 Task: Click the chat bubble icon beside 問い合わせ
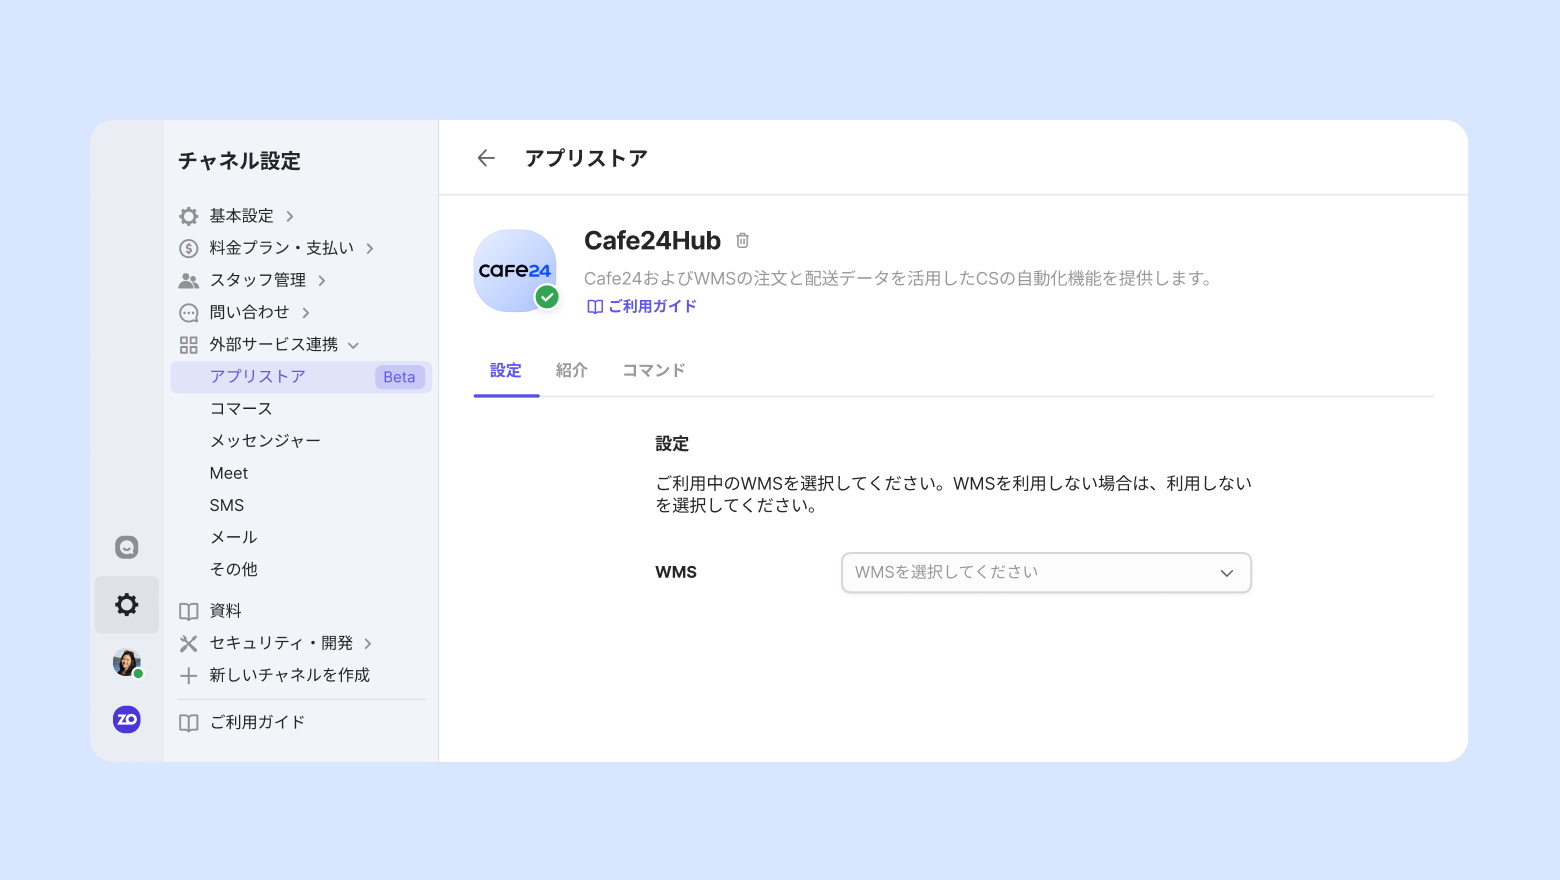pos(188,313)
